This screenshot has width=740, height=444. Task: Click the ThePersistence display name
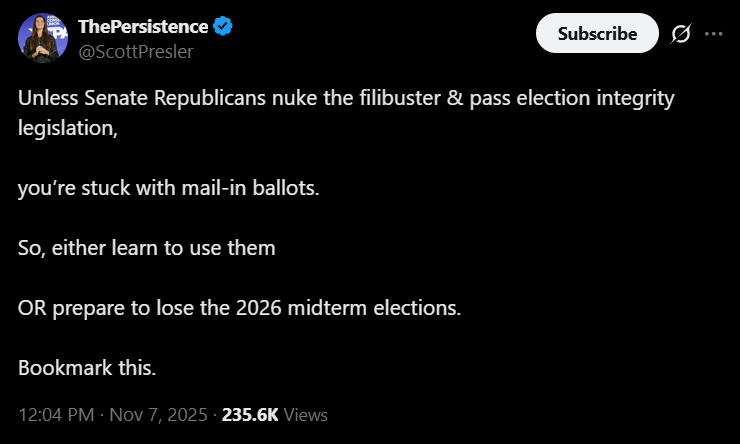[x=142, y=26]
